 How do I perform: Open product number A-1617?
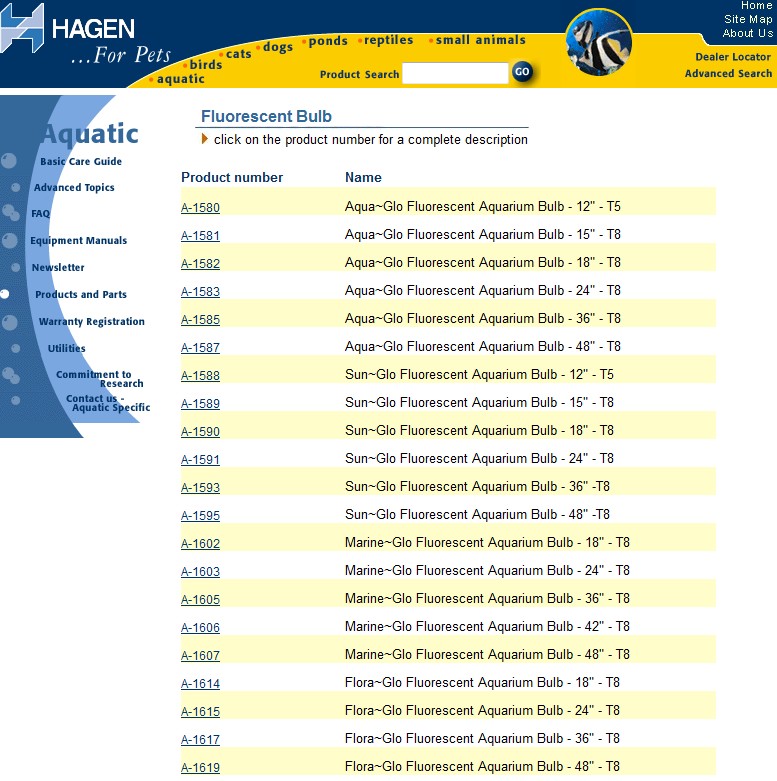point(200,740)
